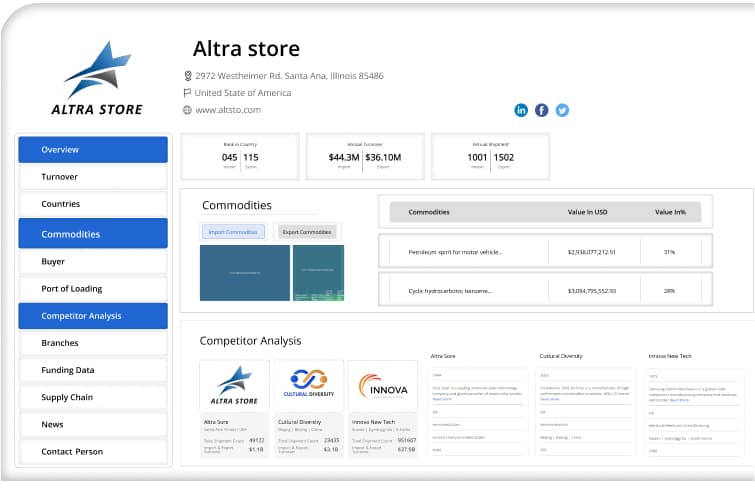Click the Altra Store comparison column header
Viewport: 755px width, 503px height.
(x=443, y=356)
